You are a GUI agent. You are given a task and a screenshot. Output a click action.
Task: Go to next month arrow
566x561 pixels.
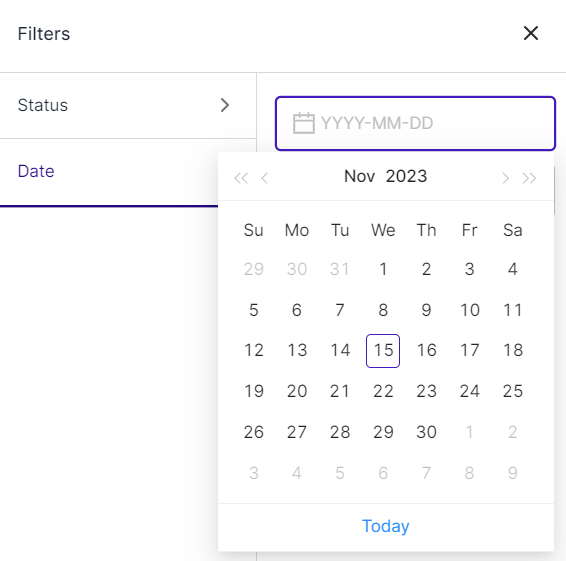point(506,178)
